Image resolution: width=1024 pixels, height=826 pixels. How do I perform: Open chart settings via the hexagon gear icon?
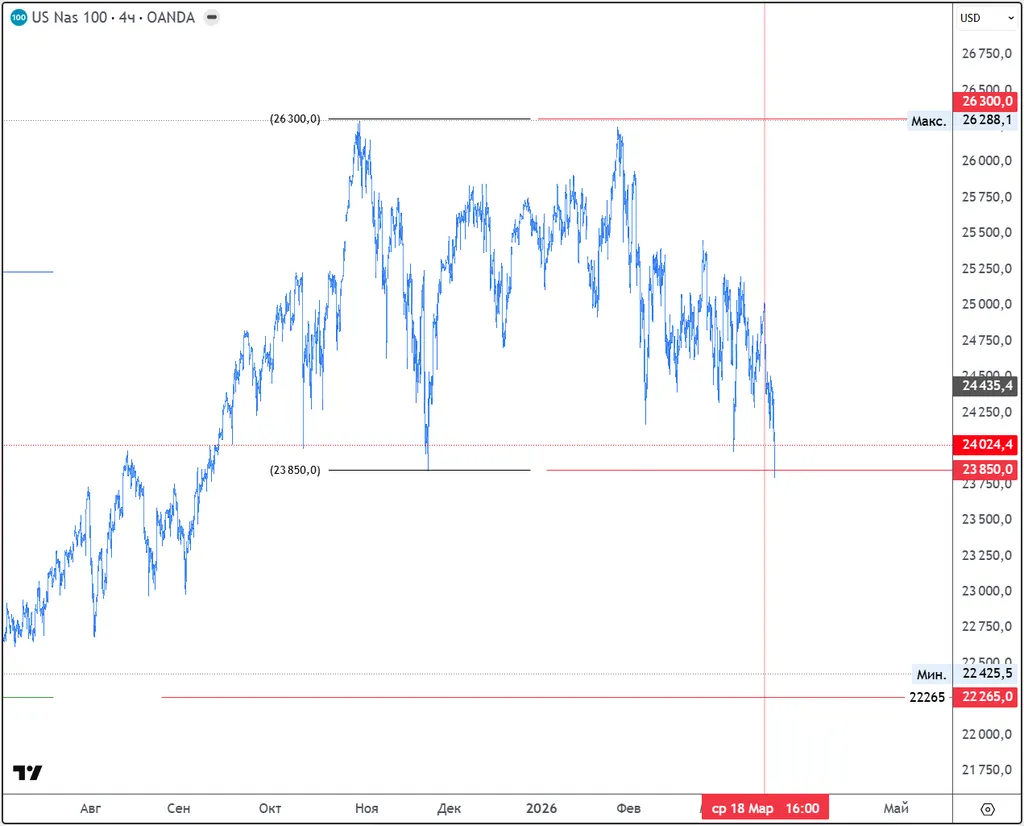pyautogui.click(x=987, y=809)
